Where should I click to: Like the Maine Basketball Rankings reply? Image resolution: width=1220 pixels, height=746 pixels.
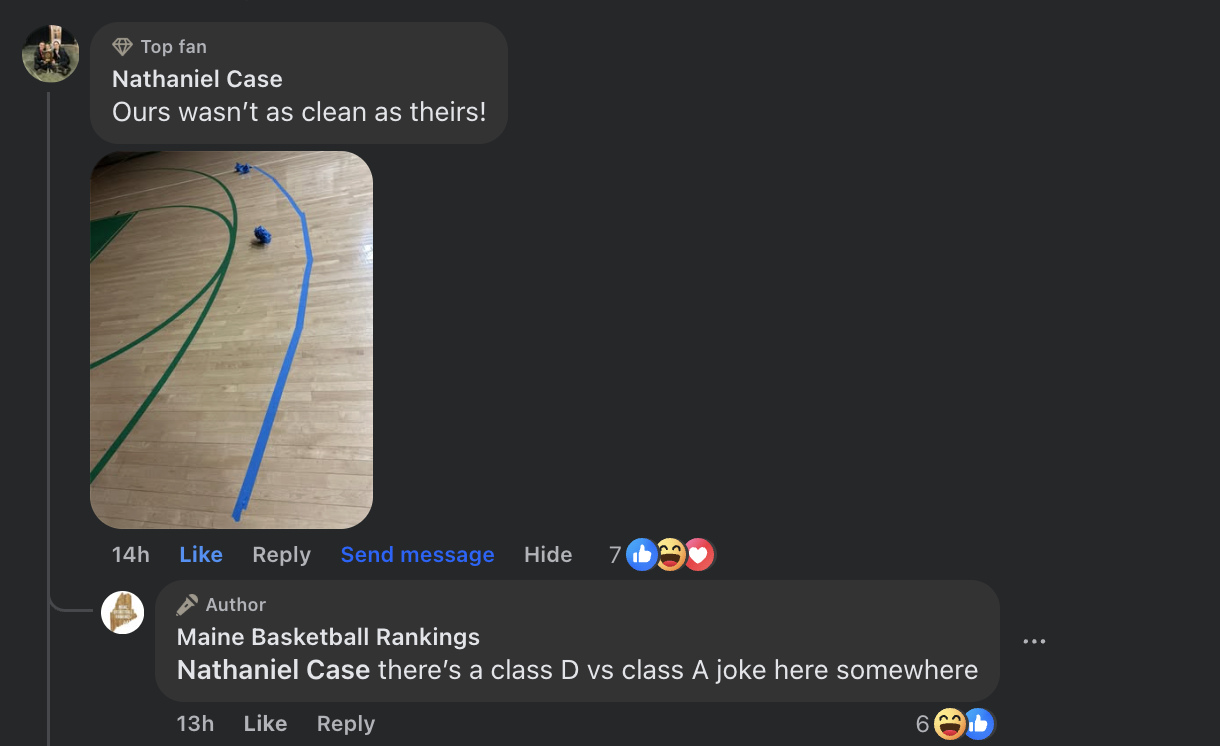tap(265, 724)
